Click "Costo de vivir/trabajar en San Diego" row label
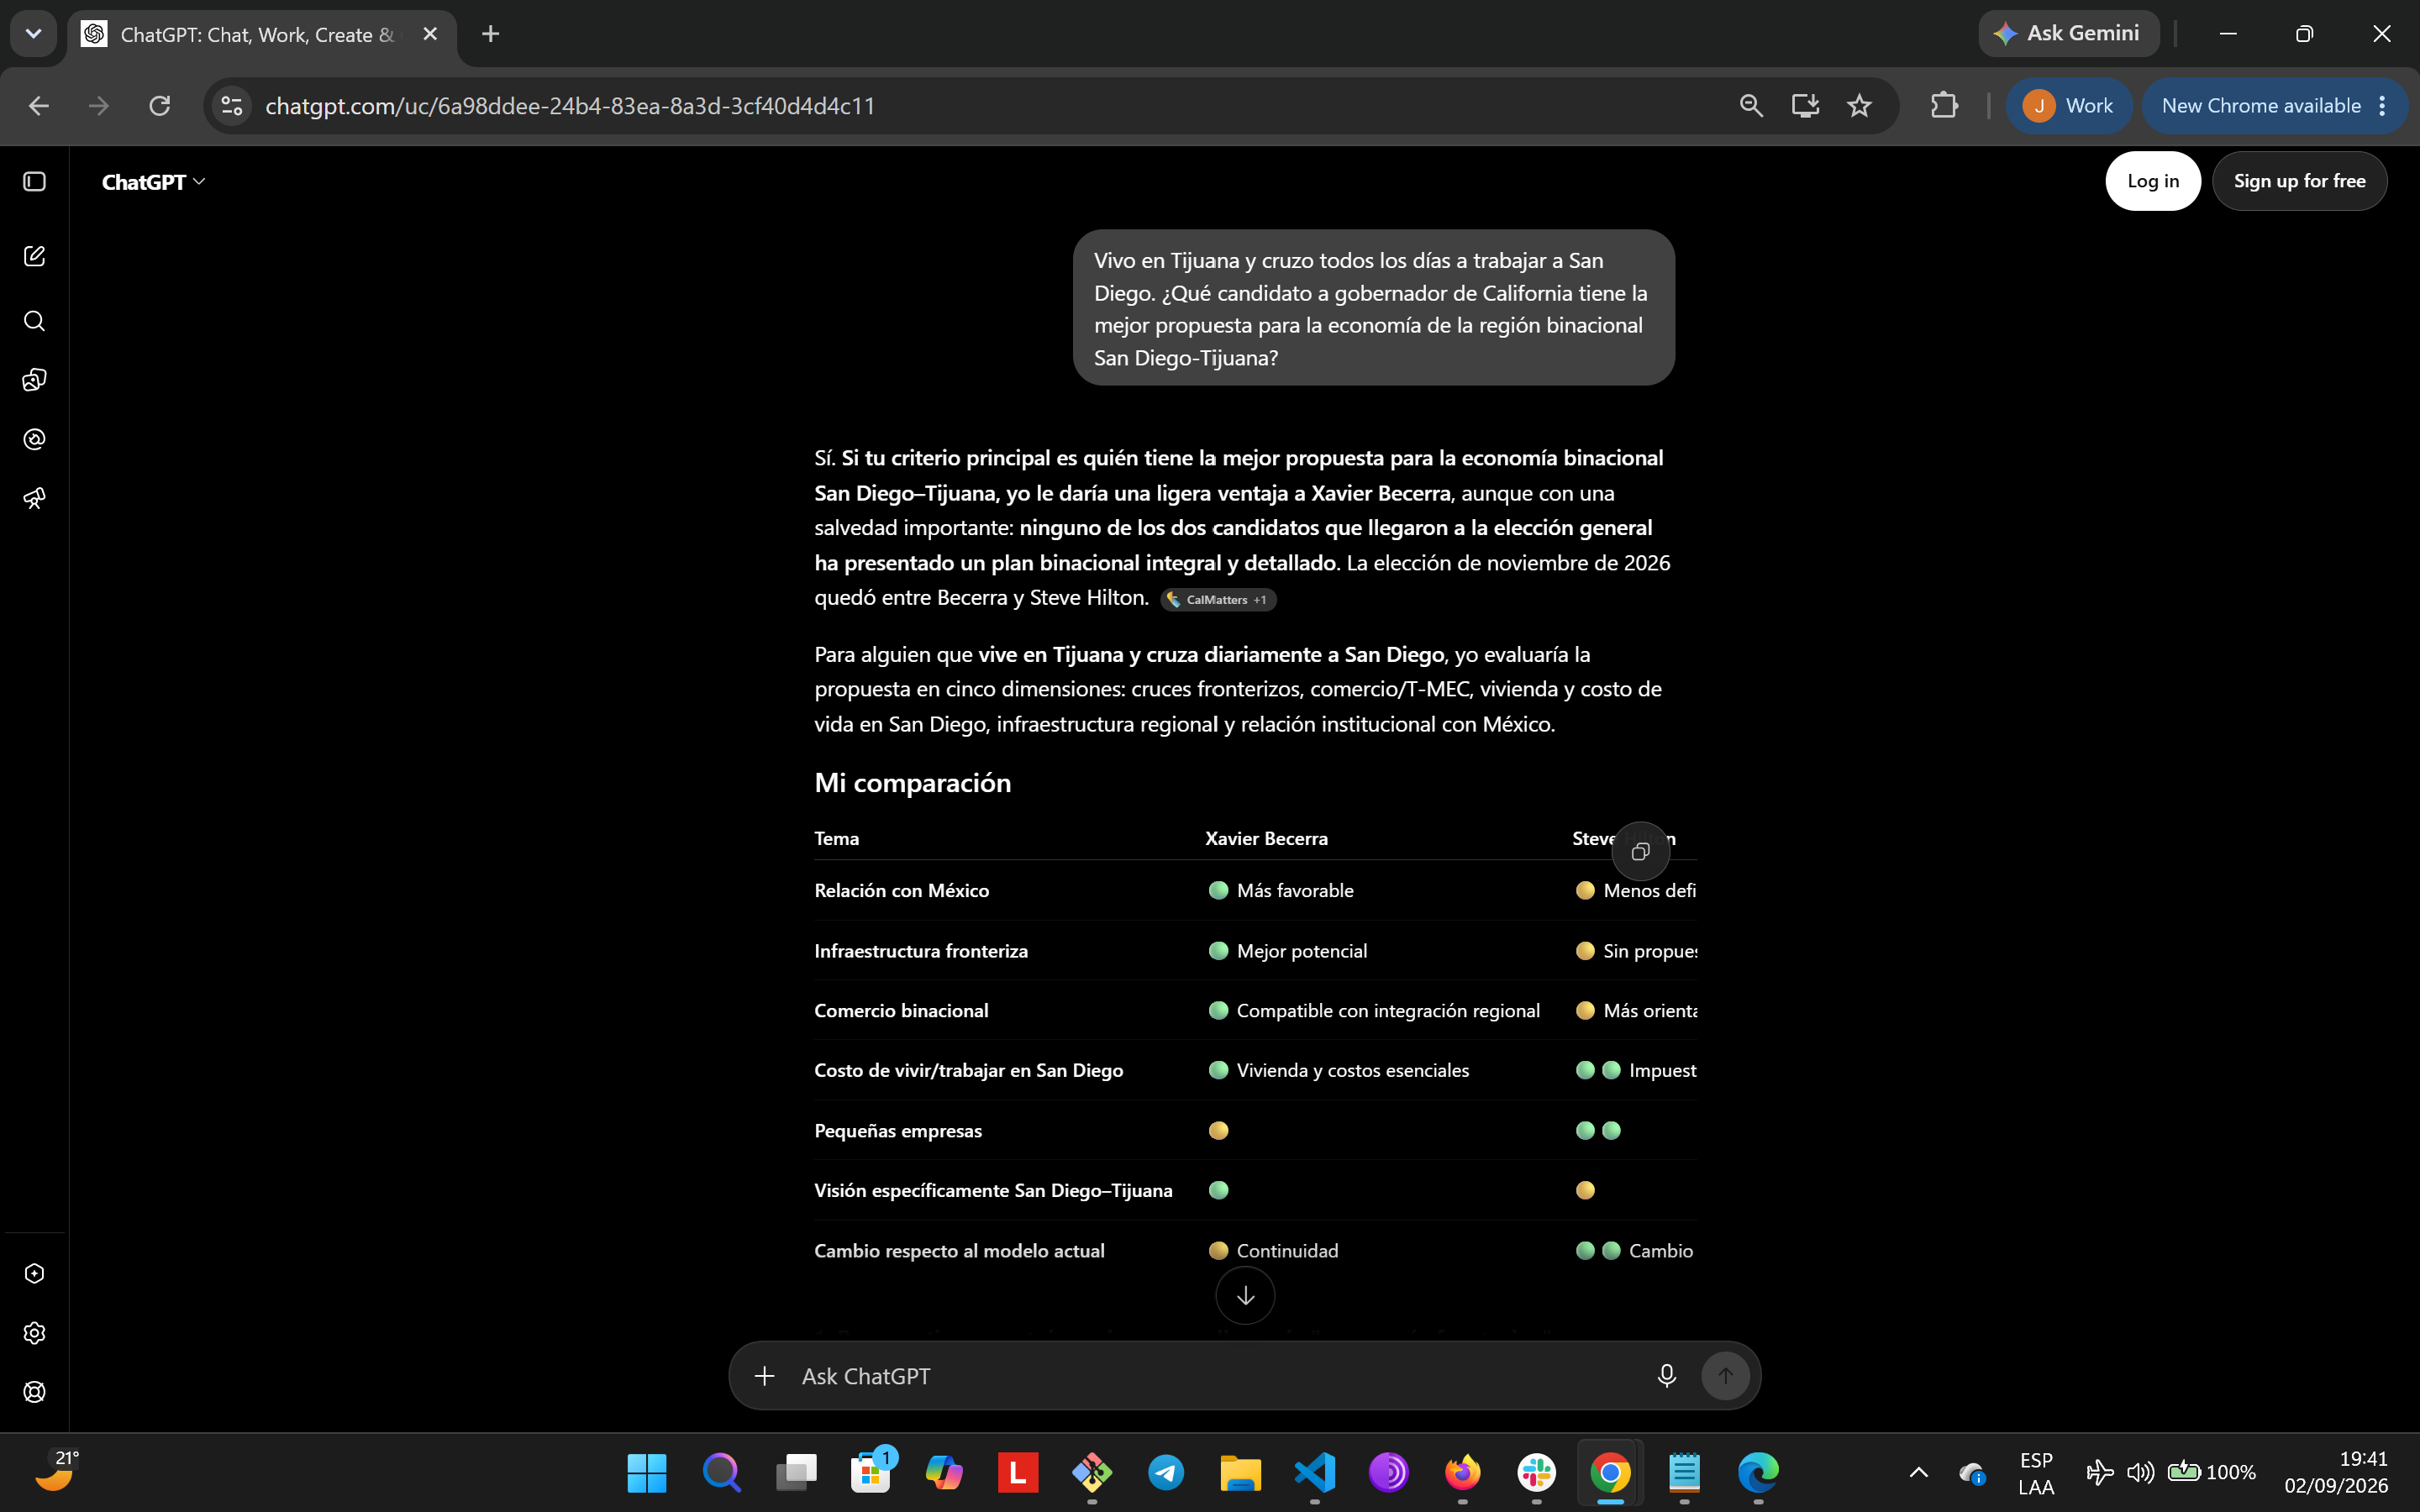 tap(968, 1071)
